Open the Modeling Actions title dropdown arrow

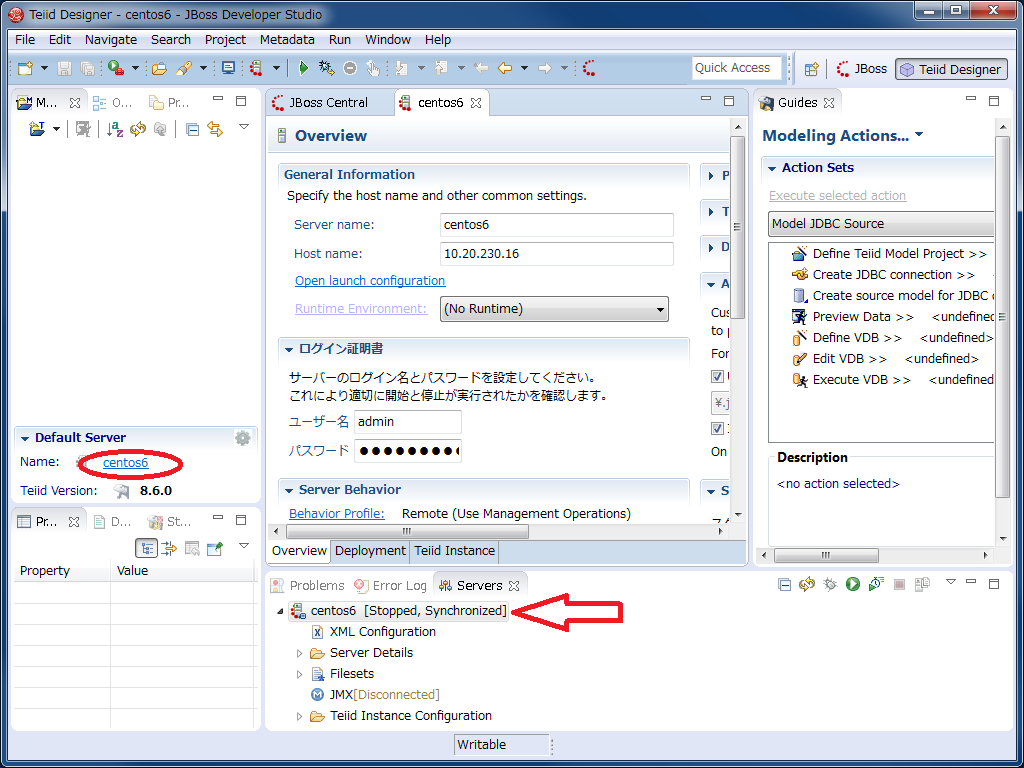click(x=920, y=135)
